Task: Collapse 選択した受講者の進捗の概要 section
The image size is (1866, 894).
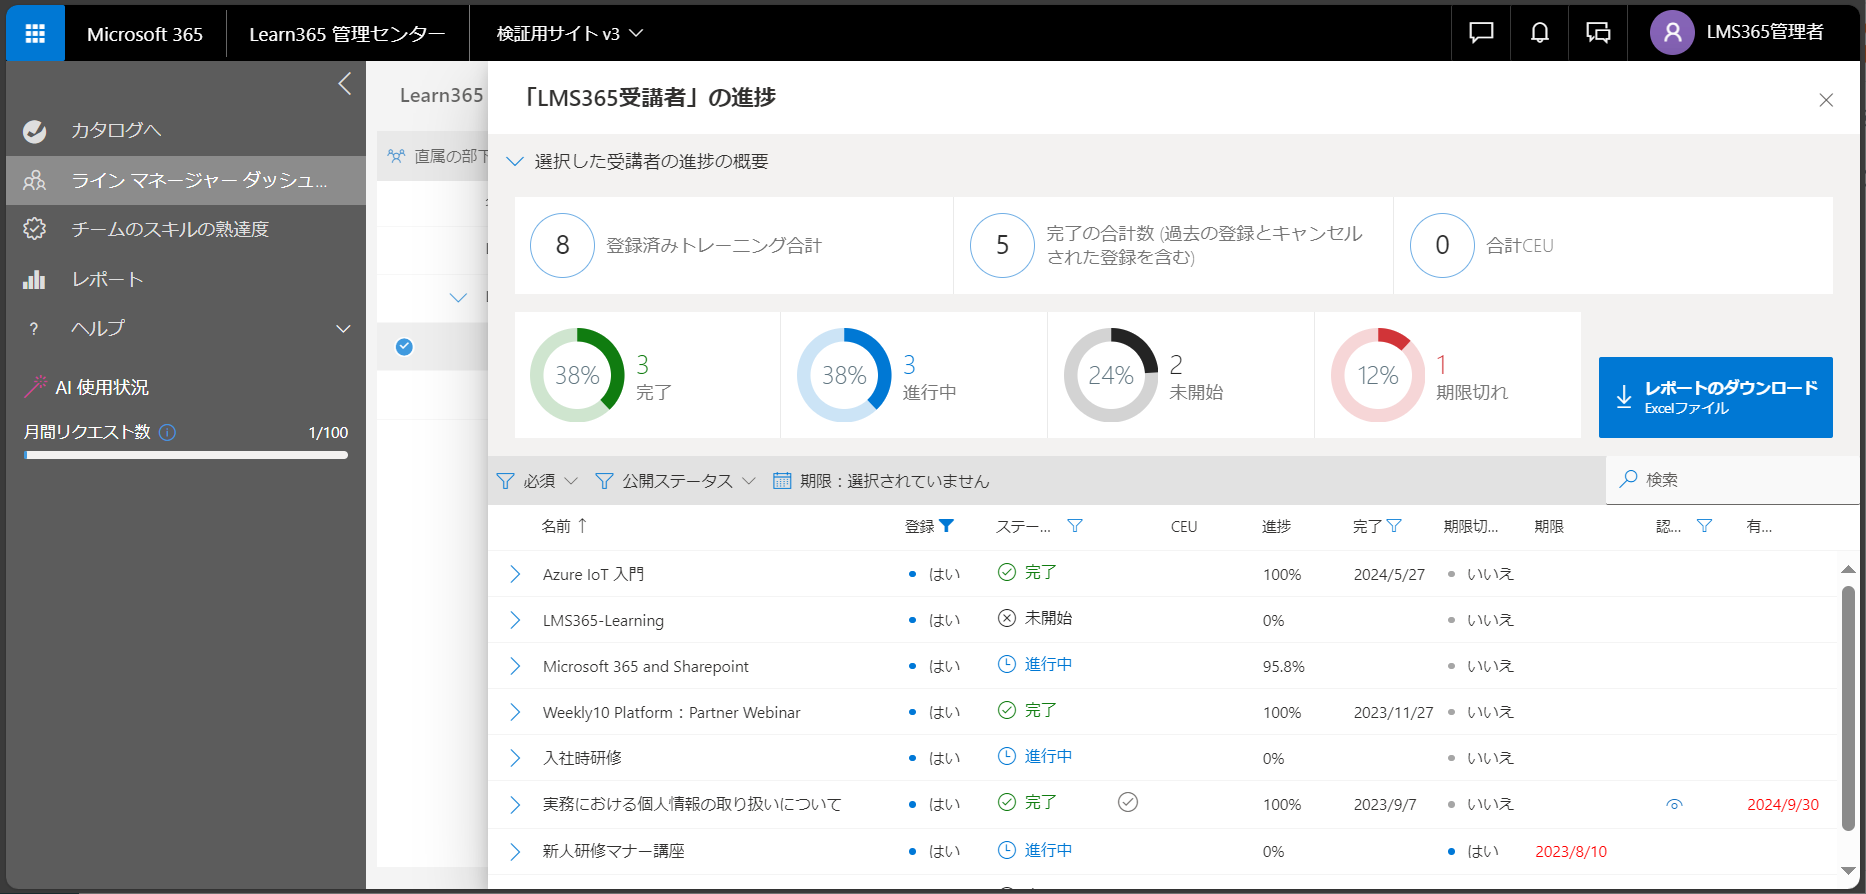Action: click(x=515, y=161)
